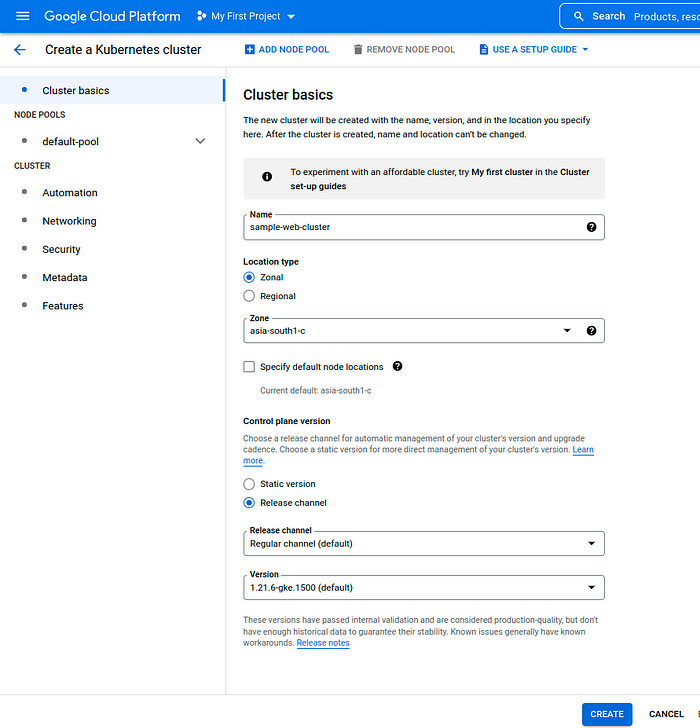Open the My First Project dropdown

coord(246,16)
